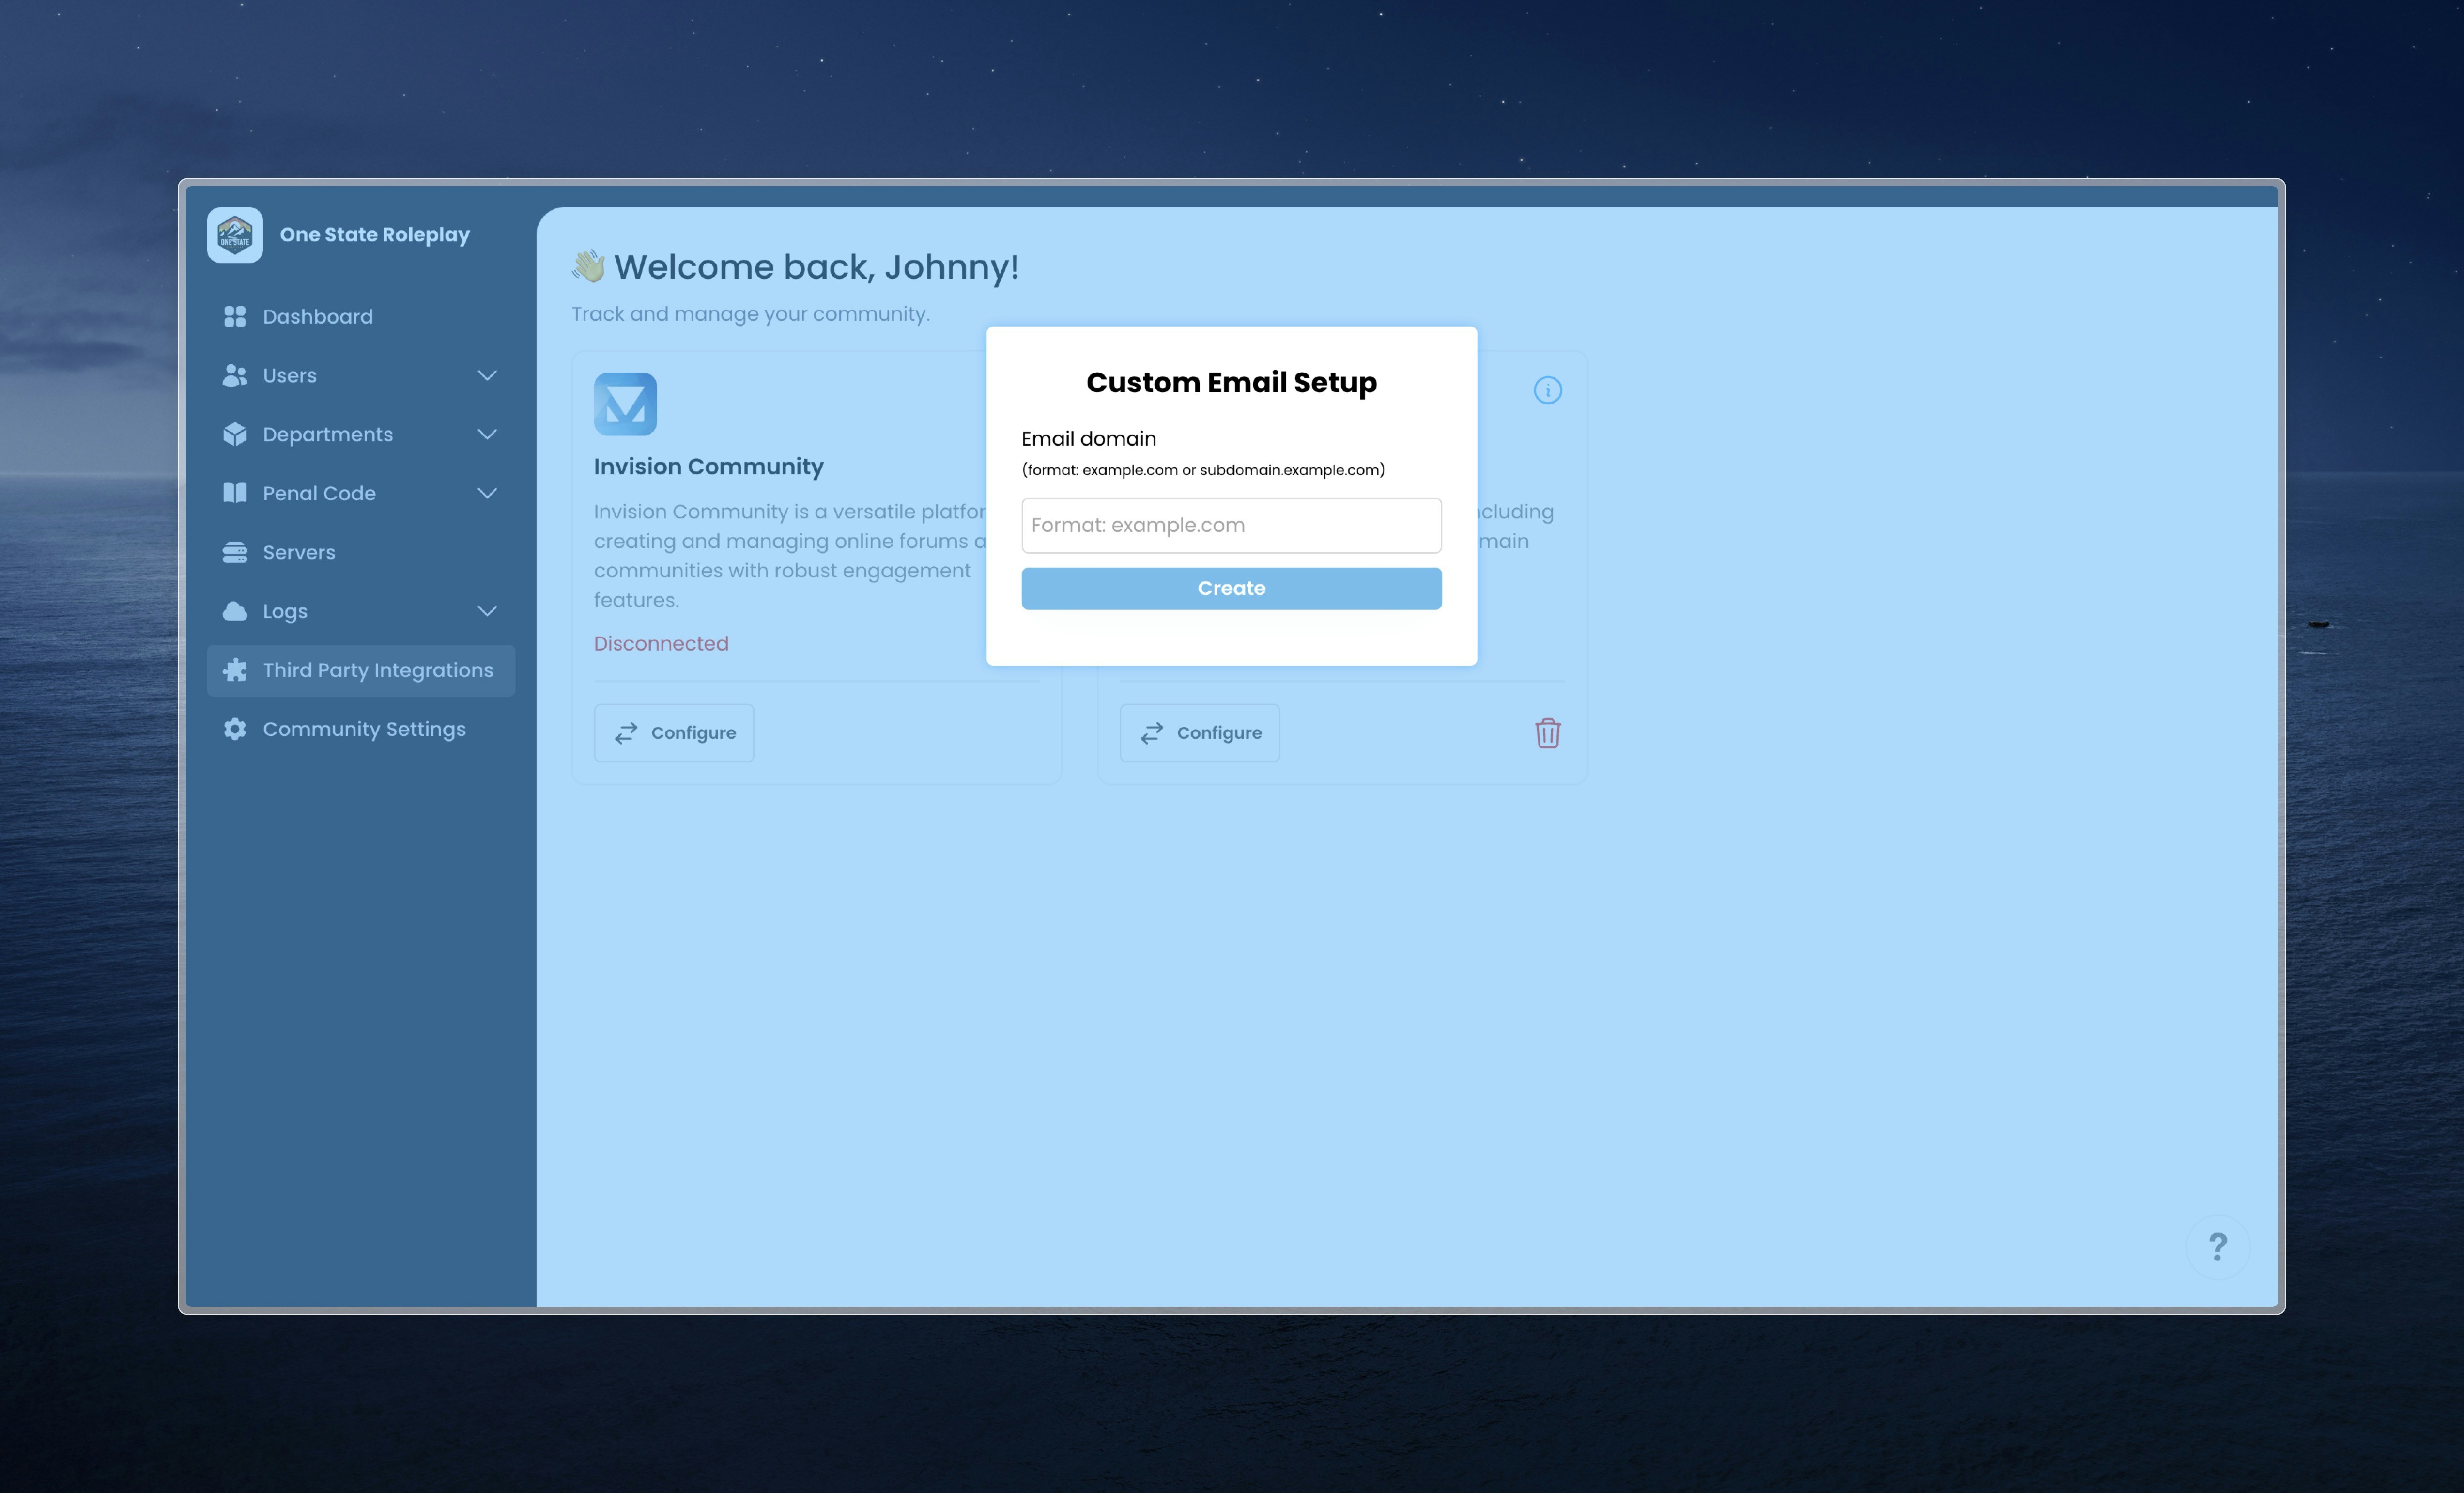Click the Community Settings gear icon
The image size is (2464, 1493).
click(x=235, y=729)
